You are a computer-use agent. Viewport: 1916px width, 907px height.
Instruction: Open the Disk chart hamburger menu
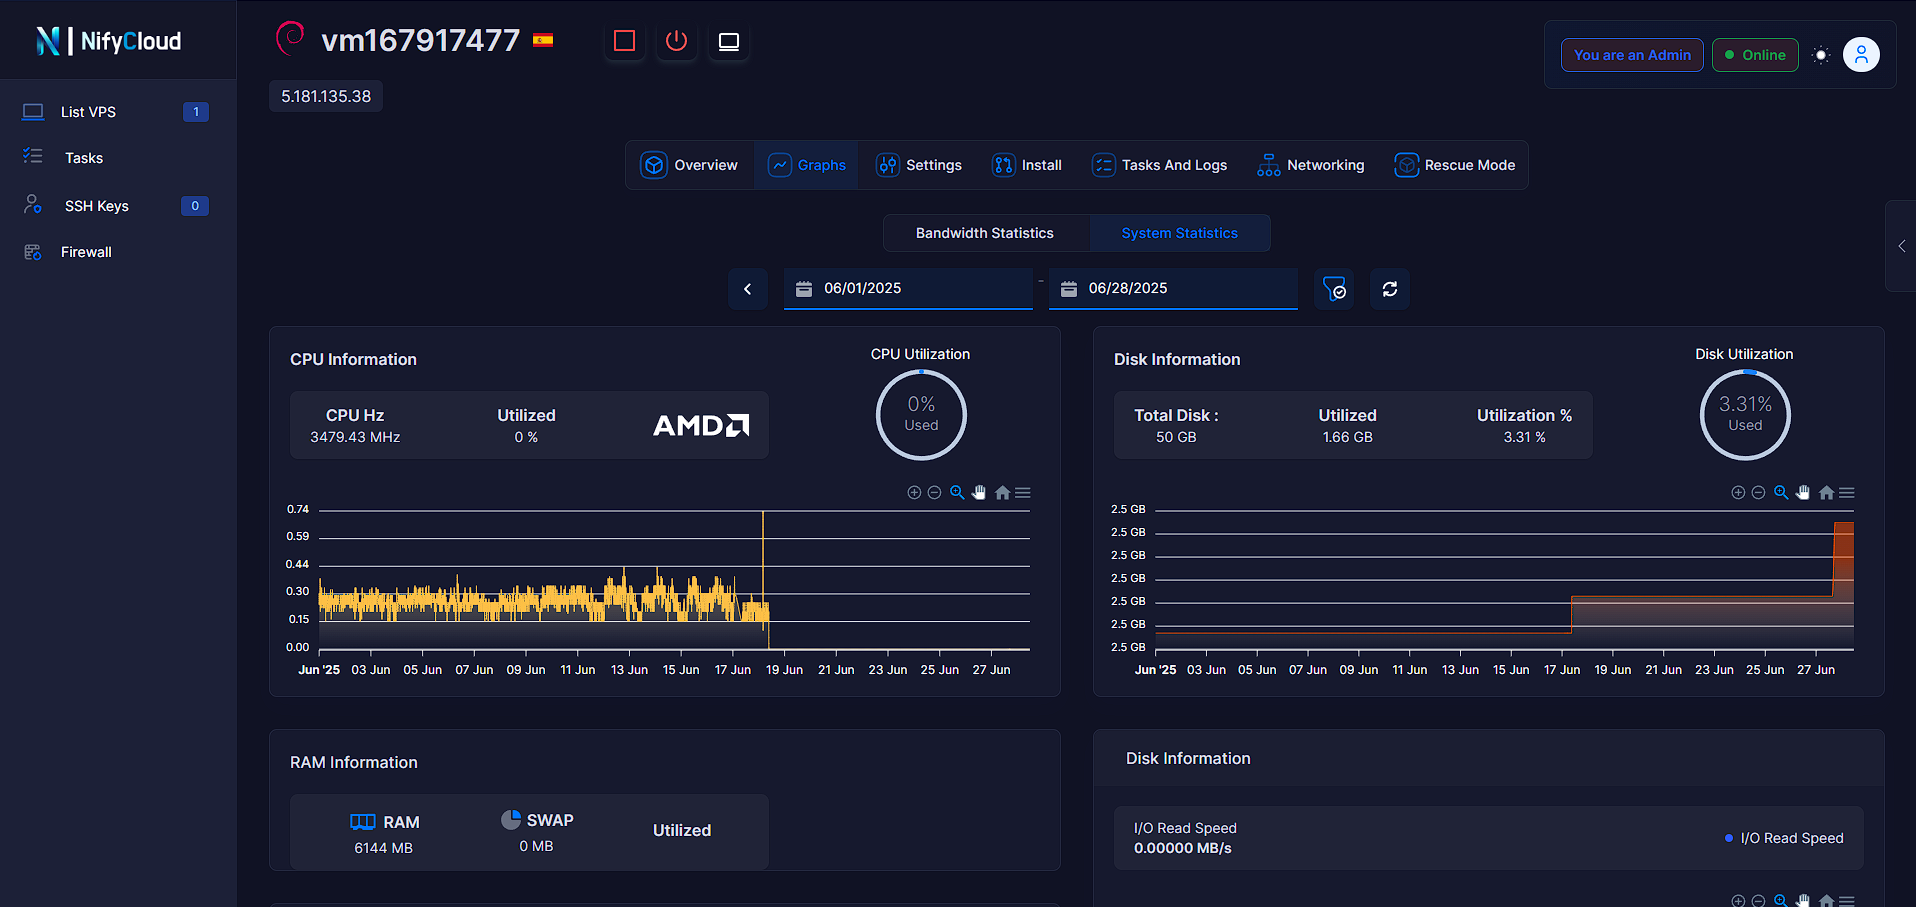tap(1847, 492)
